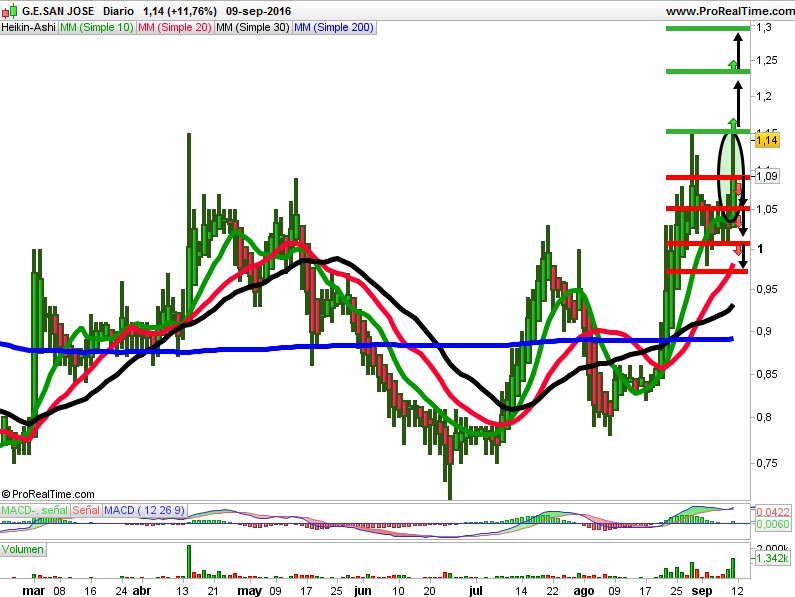Viewport: 795px width, 597px height.
Task: Click the 0,85 price axis label
Action: 767,374
